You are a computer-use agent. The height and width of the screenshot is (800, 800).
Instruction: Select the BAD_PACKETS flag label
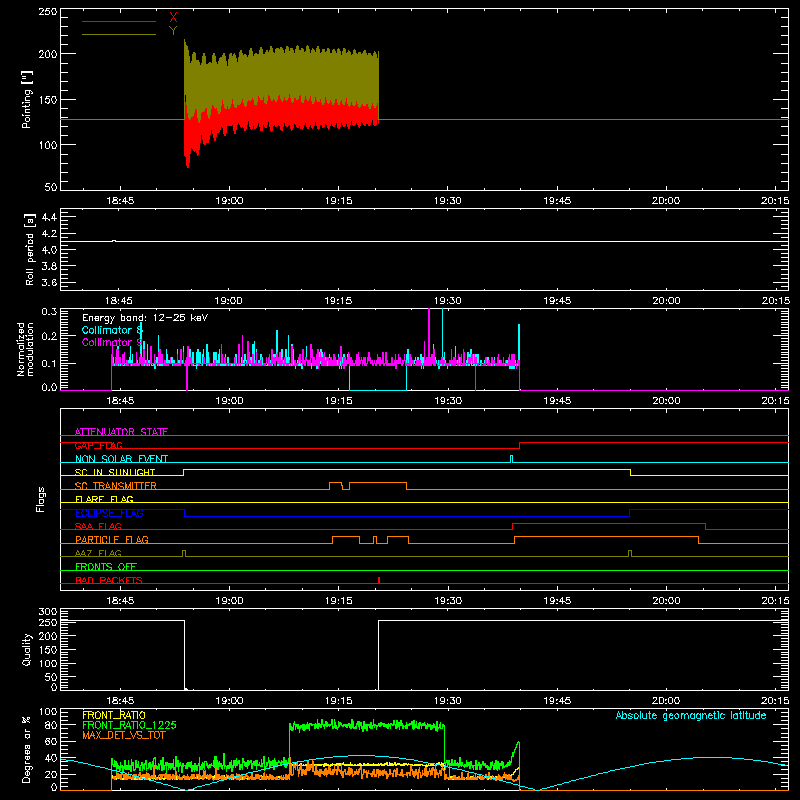pos(109,580)
